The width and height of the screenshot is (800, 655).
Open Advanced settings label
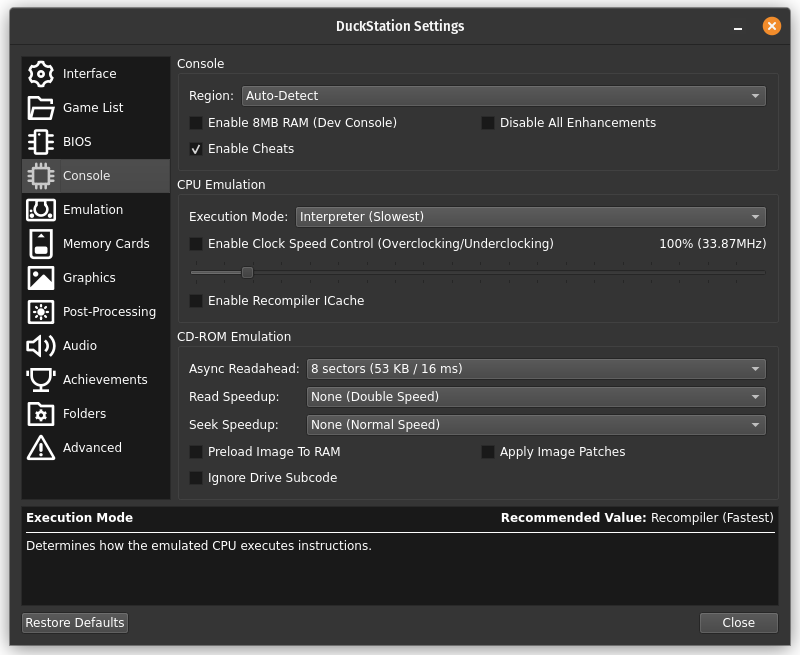coord(92,448)
